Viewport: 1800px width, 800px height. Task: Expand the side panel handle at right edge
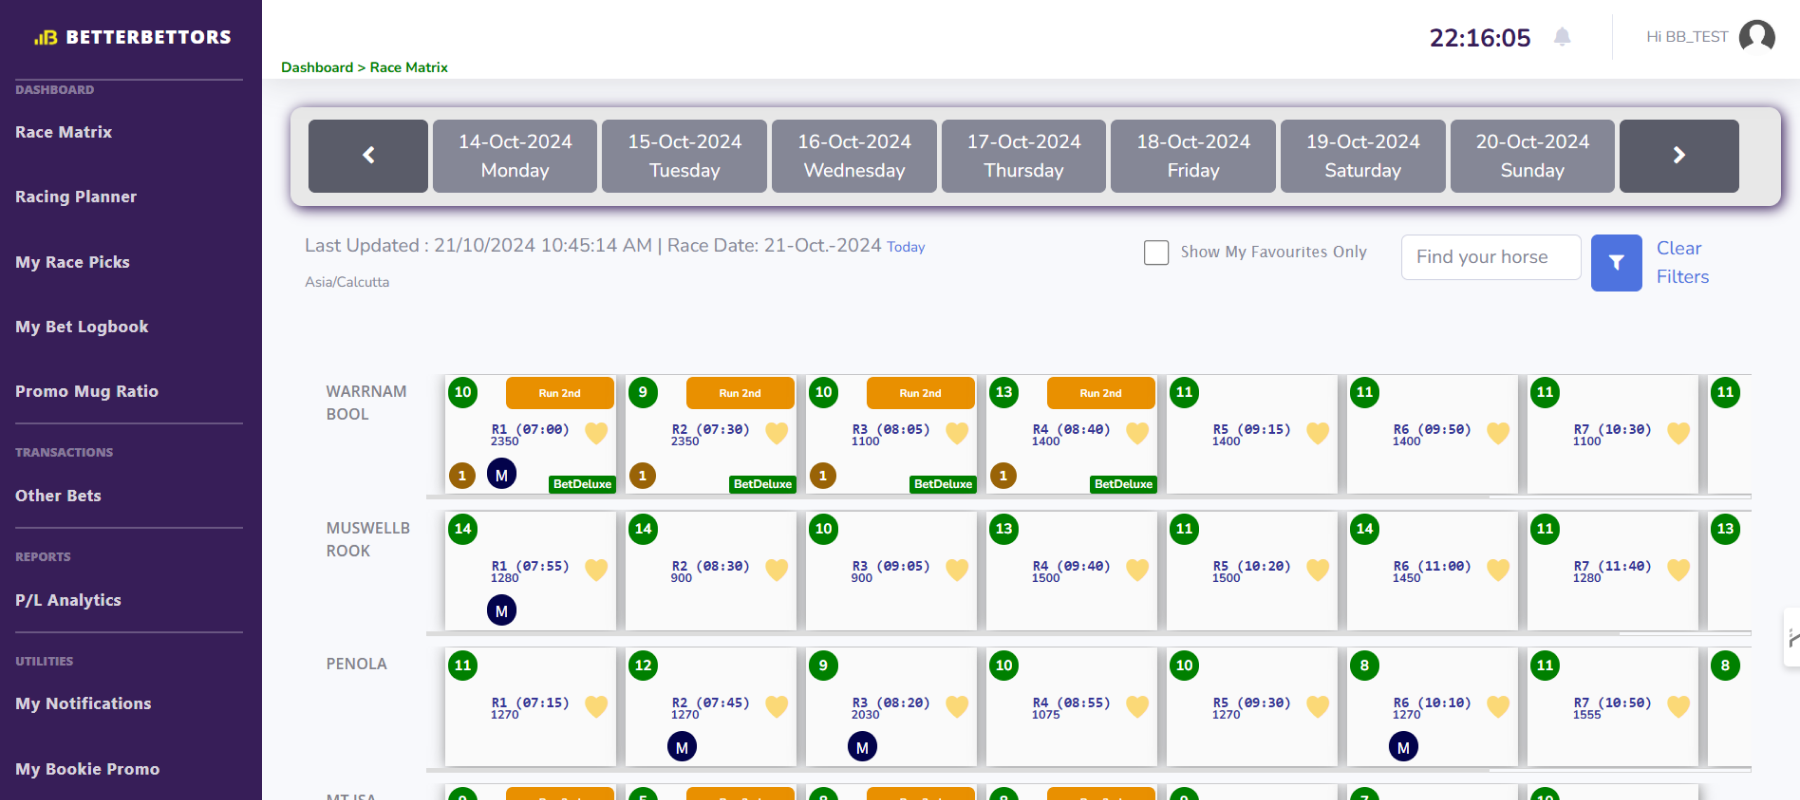click(1792, 638)
